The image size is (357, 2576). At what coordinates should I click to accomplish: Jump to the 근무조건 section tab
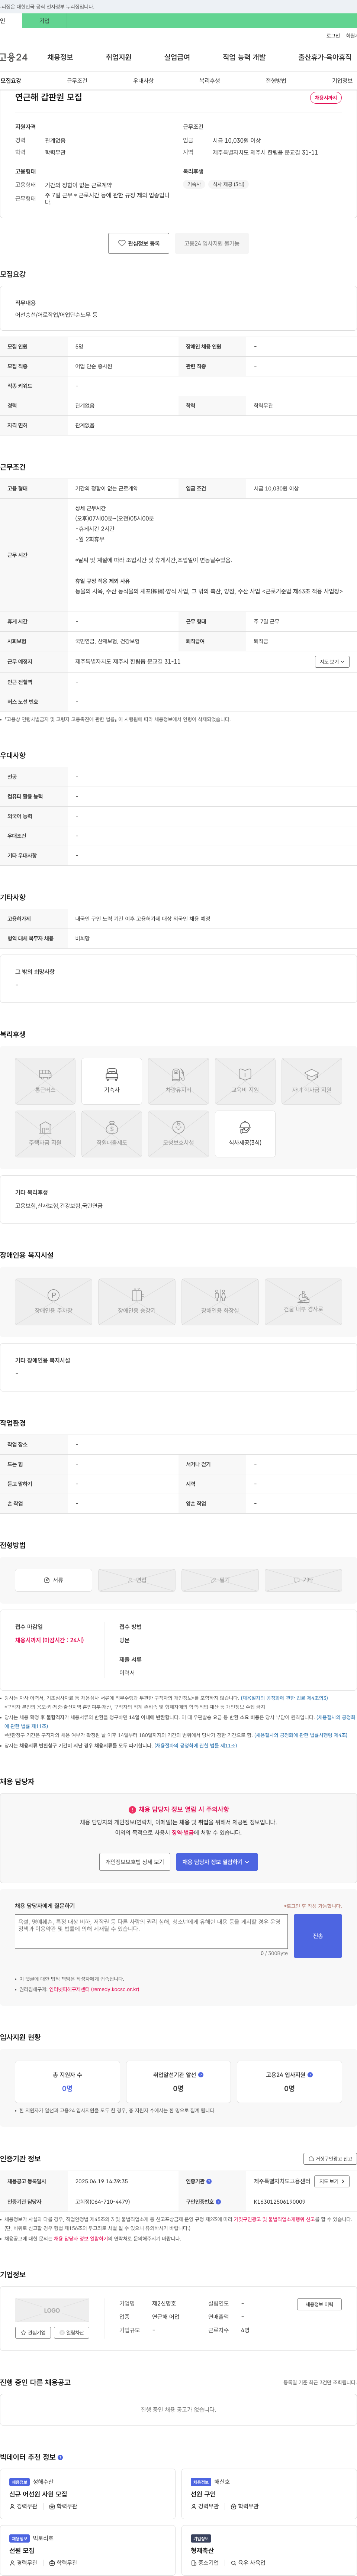pyautogui.click(x=77, y=81)
